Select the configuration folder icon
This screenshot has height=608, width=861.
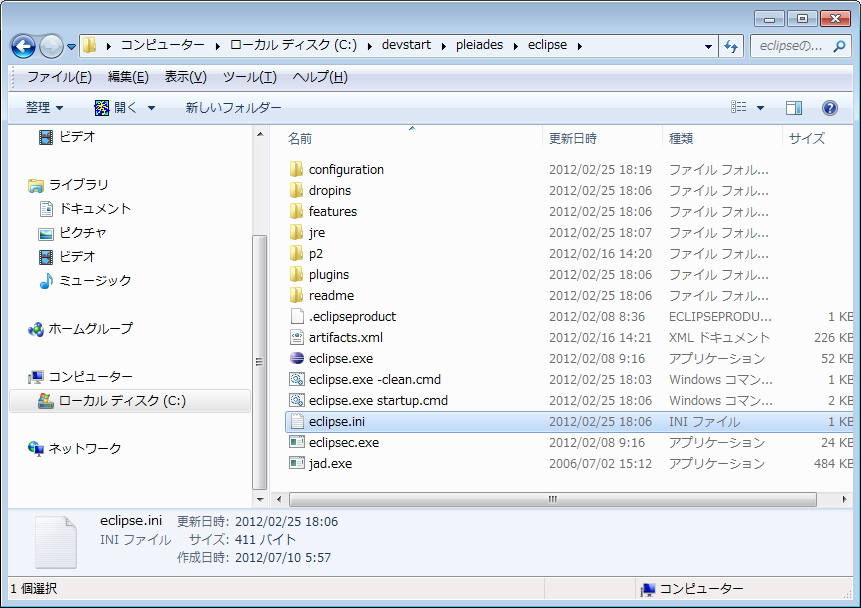(x=297, y=169)
